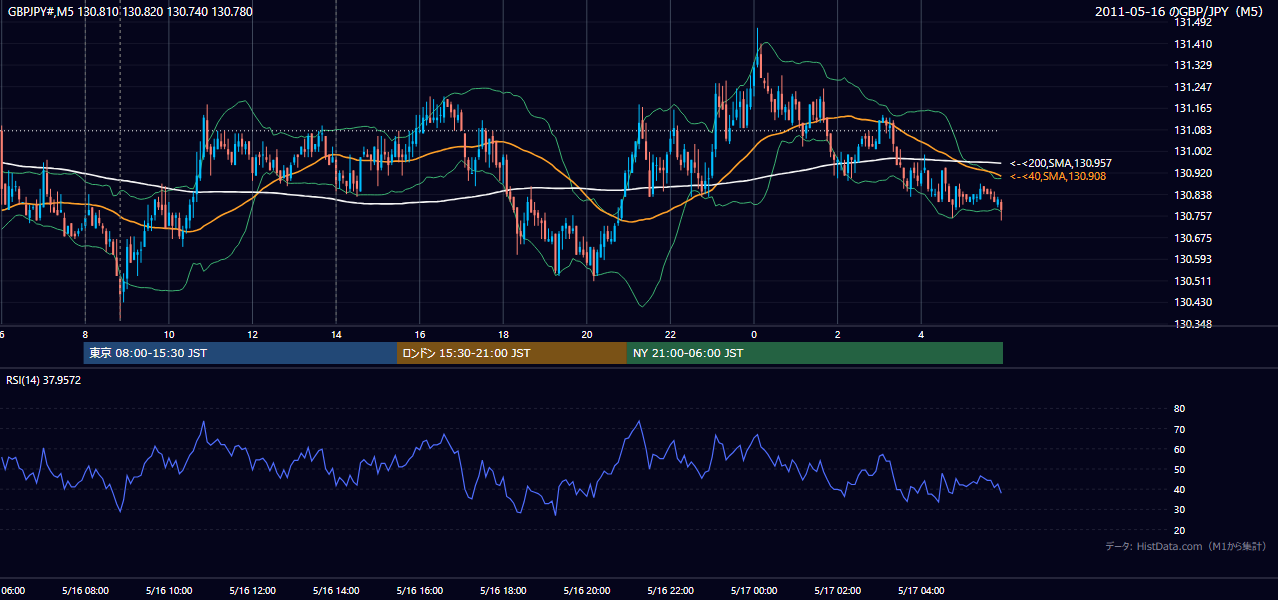Click the chart title 2011-05-16 GBP/JPY (M5)
This screenshot has width=1278, height=600.
pos(1179,12)
